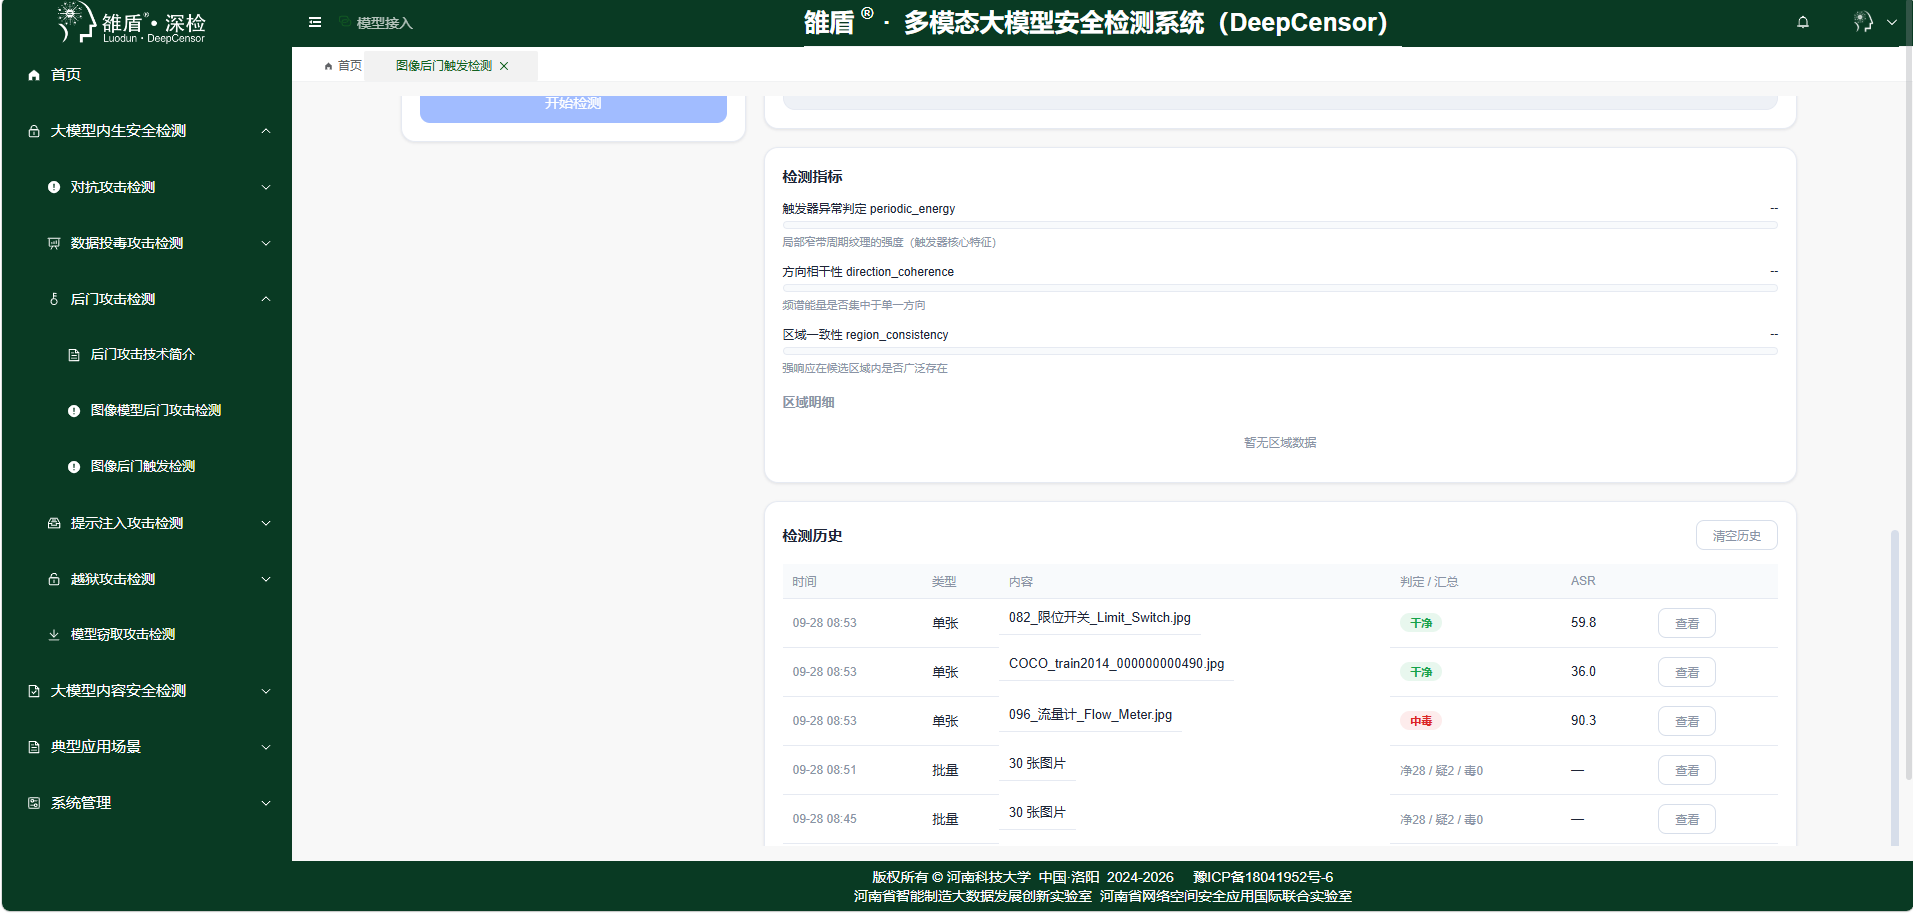
Task: Click the periodic_energy progress bar
Action: click(x=1279, y=225)
